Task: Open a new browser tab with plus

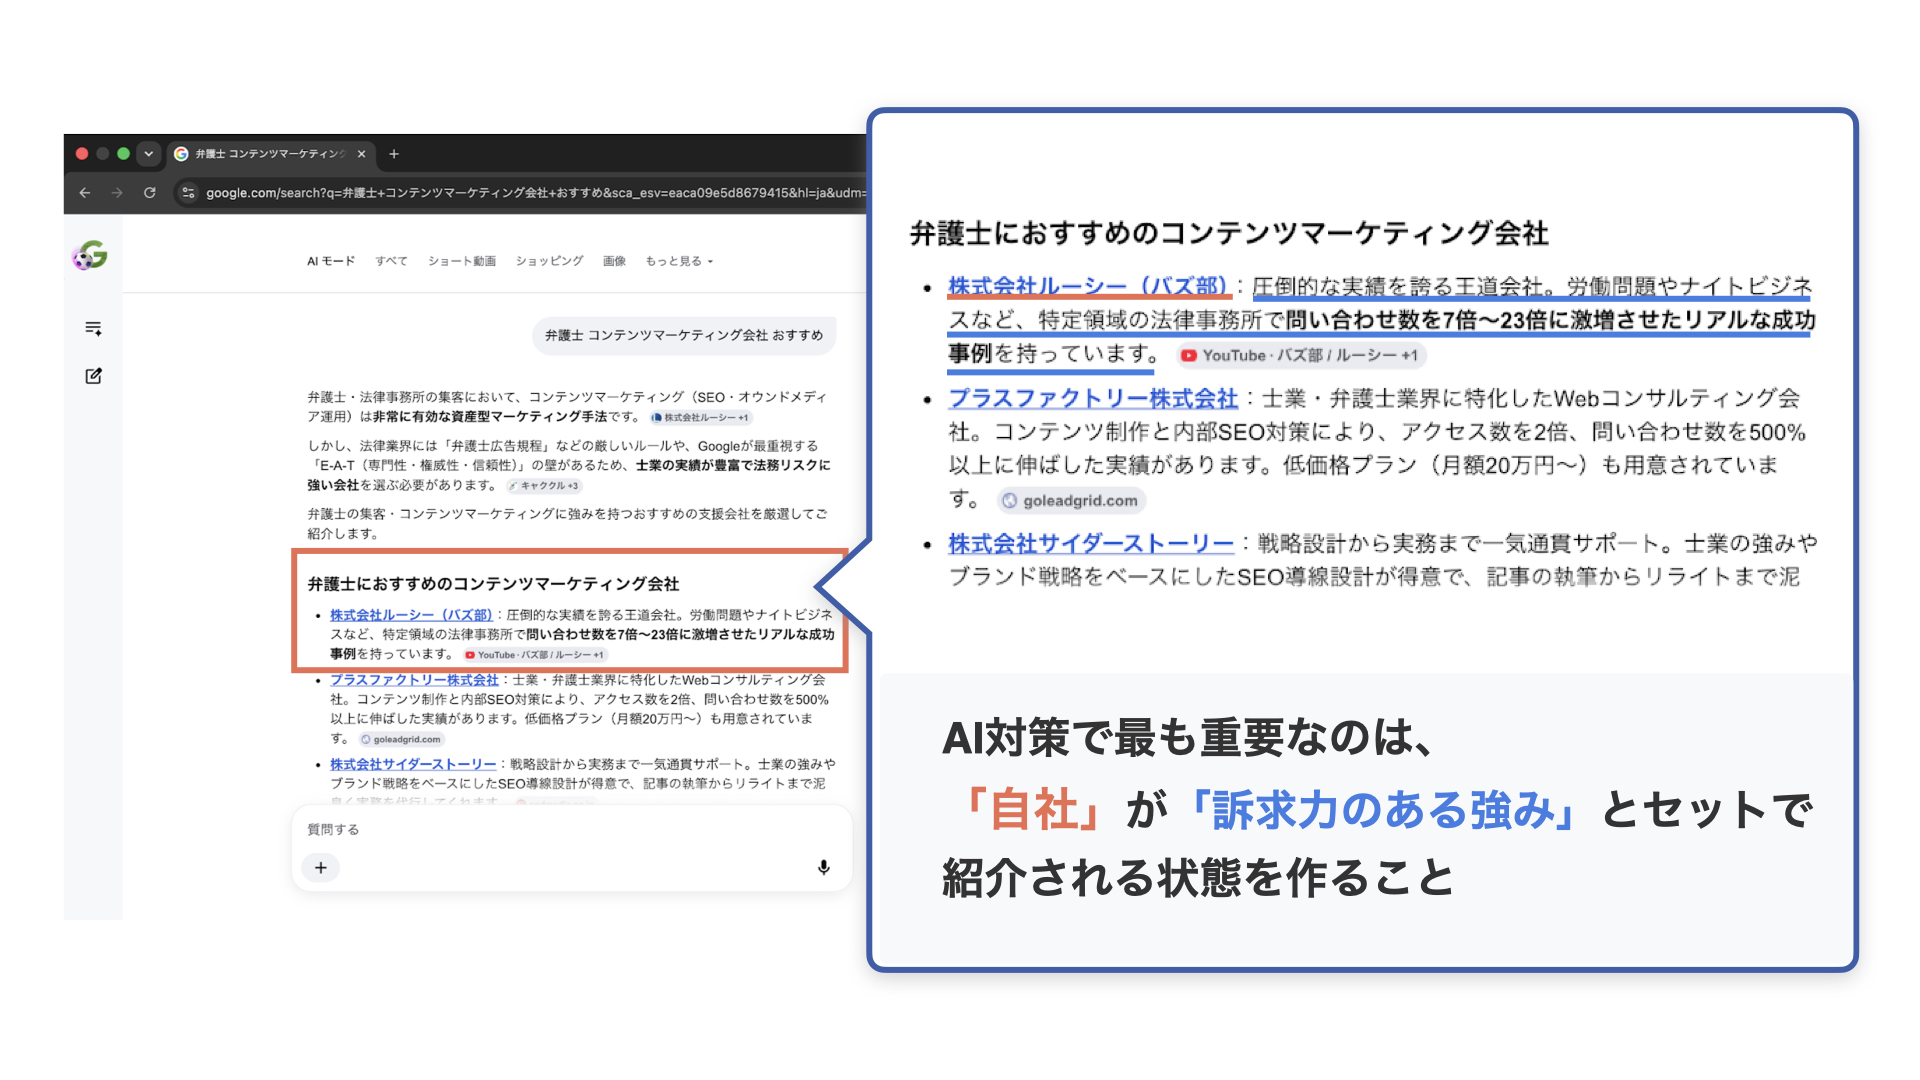Action: click(394, 154)
